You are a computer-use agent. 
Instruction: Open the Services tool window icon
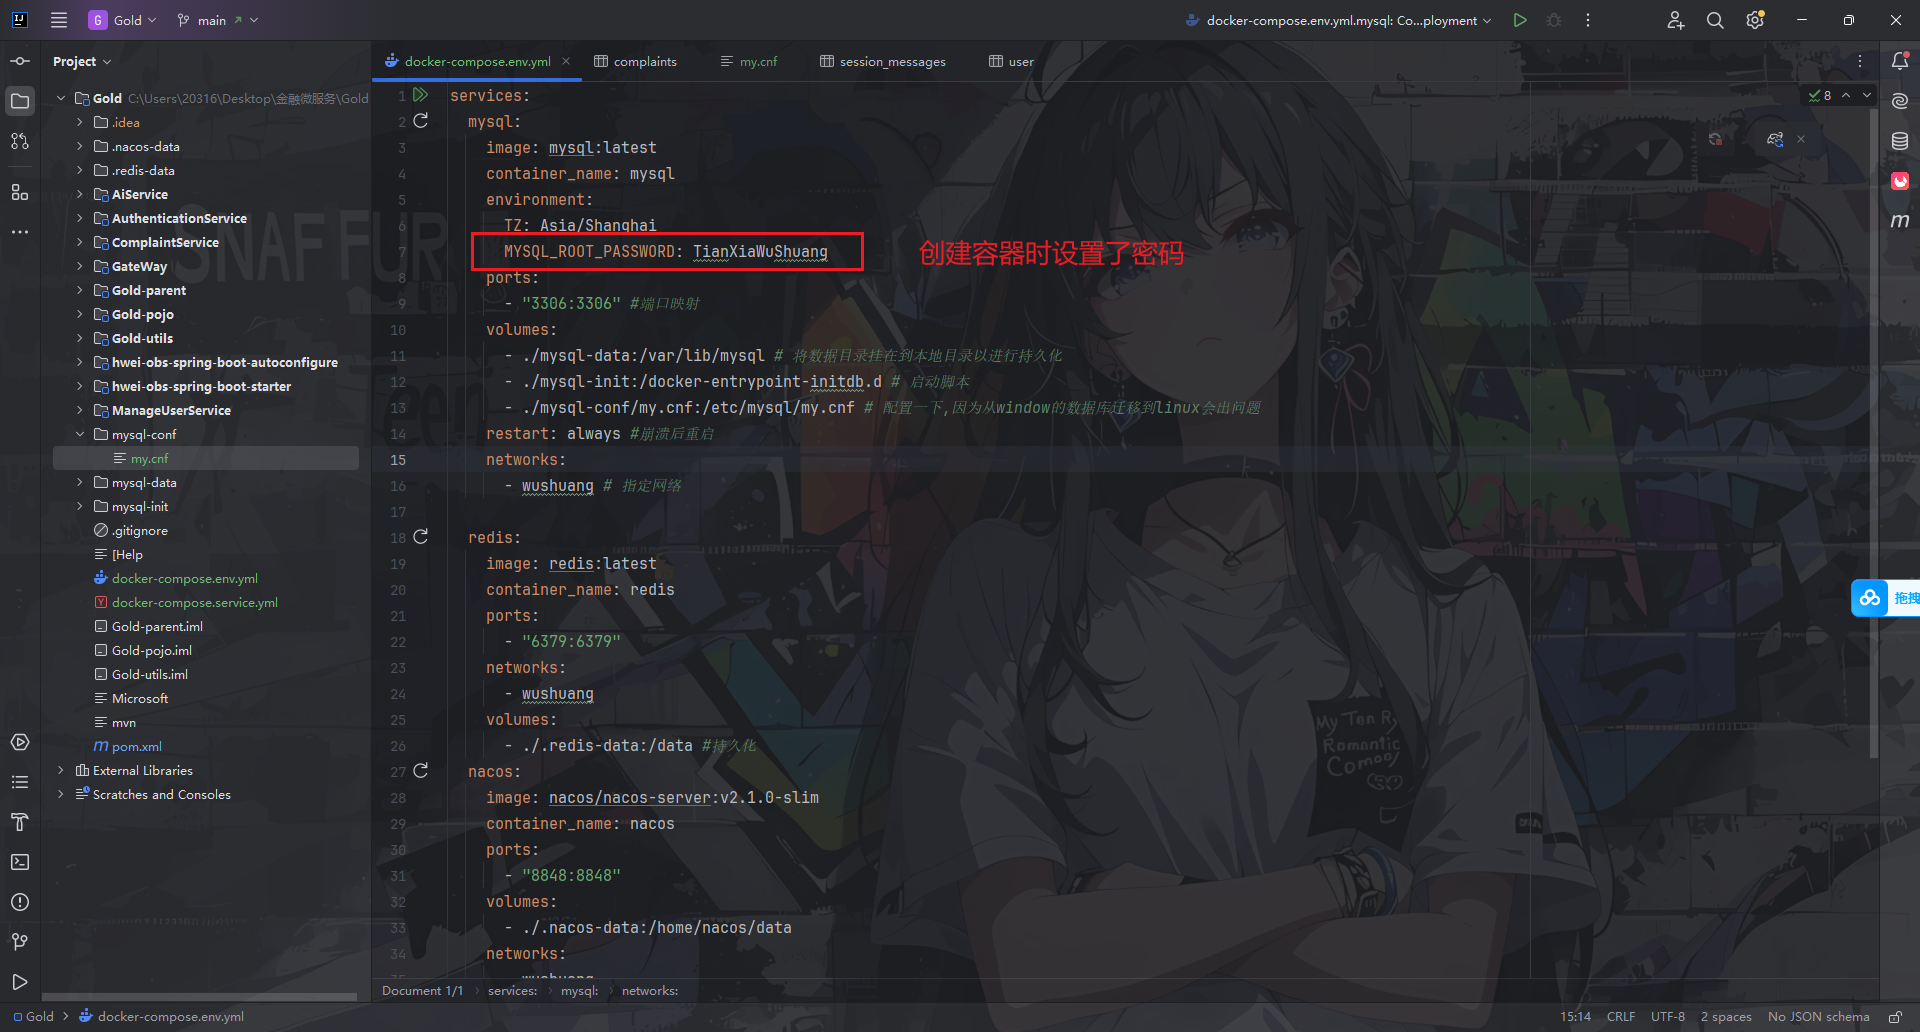20,742
